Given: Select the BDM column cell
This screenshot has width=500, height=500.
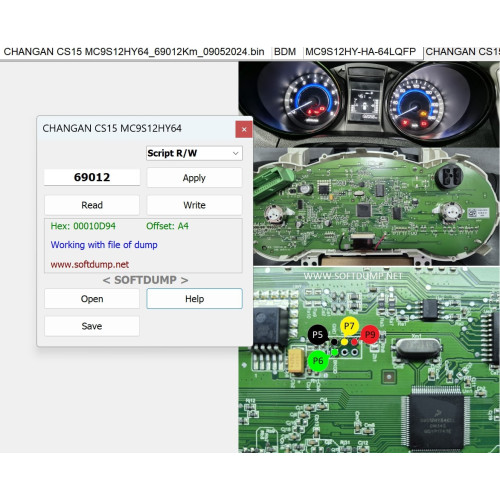Looking at the screenshot, I should tap(285, 52).
